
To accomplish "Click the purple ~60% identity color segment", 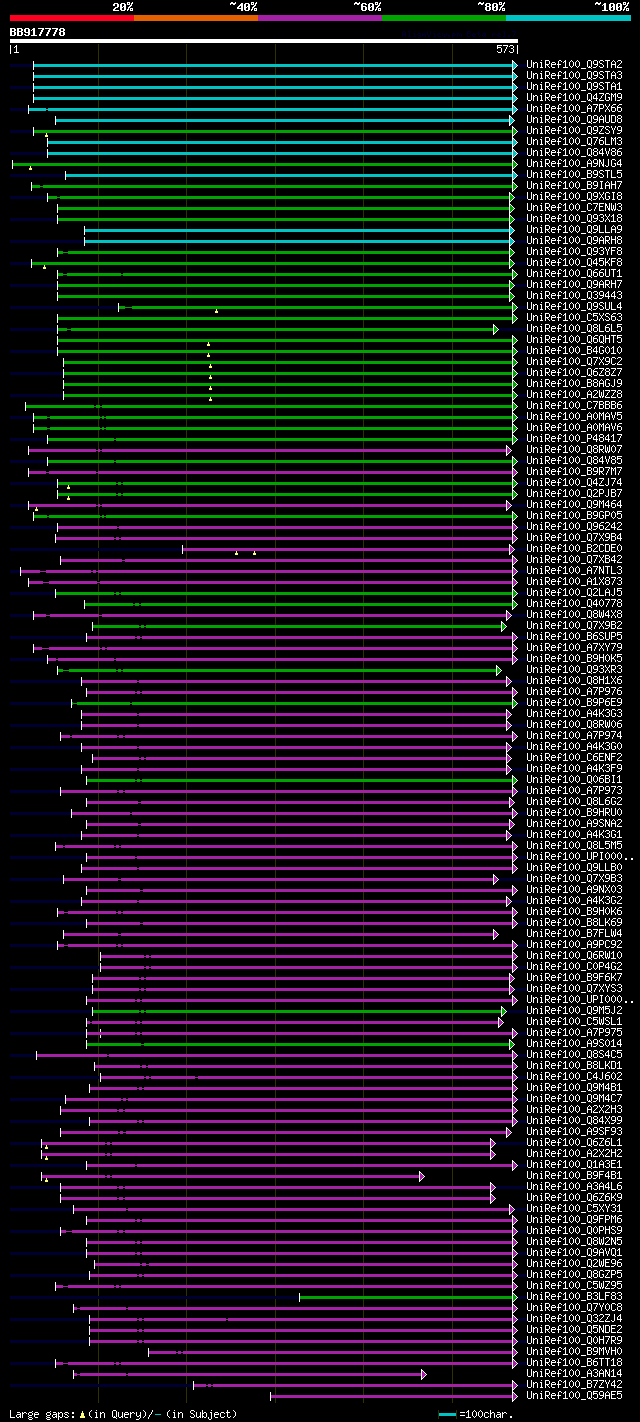I will point(319,17).
